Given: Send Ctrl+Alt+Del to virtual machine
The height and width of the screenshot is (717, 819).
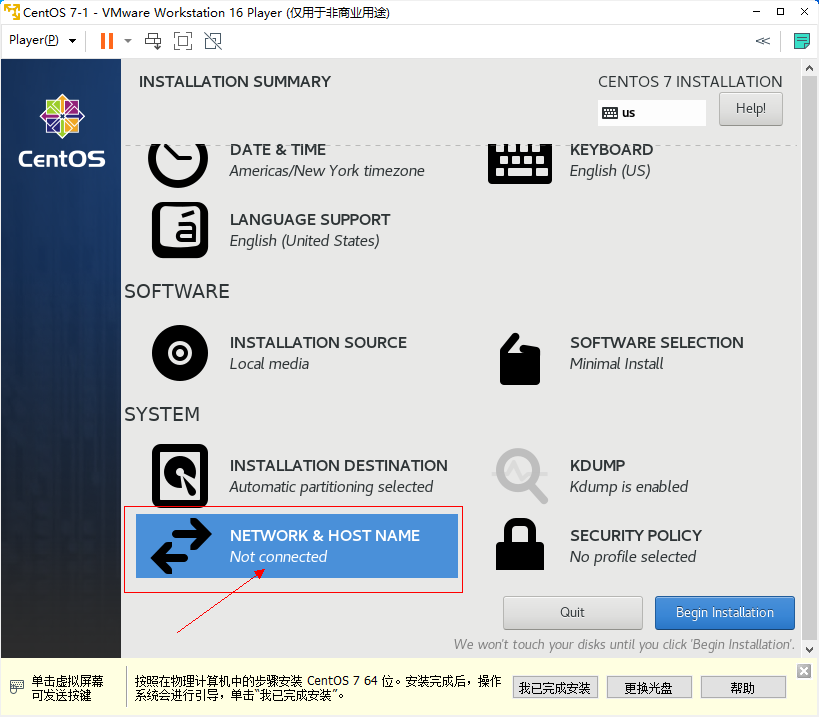Looking at the screenshot, I should 153,41.
